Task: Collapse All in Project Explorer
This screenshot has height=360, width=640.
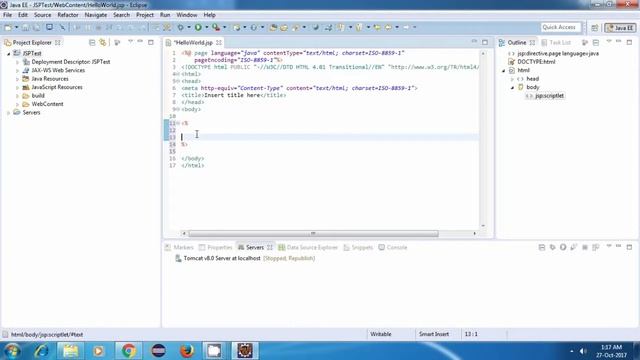Action: click(92, 42)
